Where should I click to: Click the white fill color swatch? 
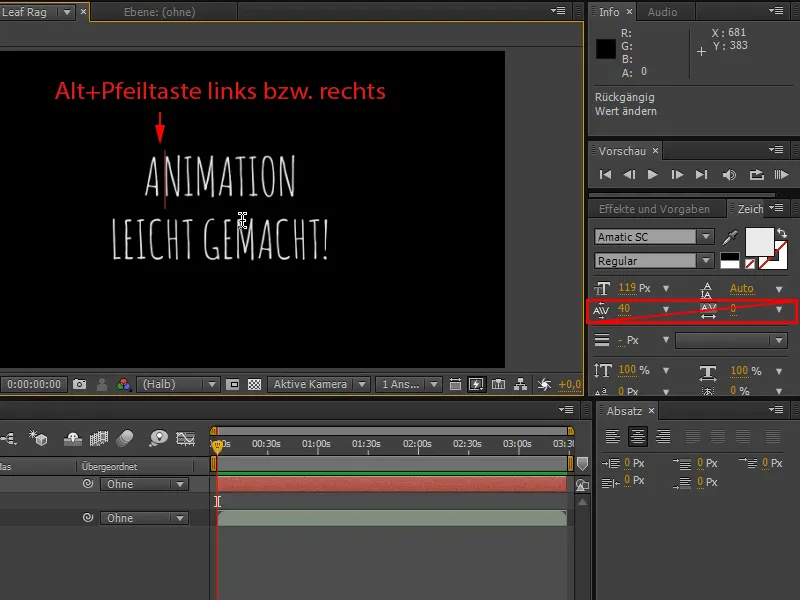coord(759,242)
